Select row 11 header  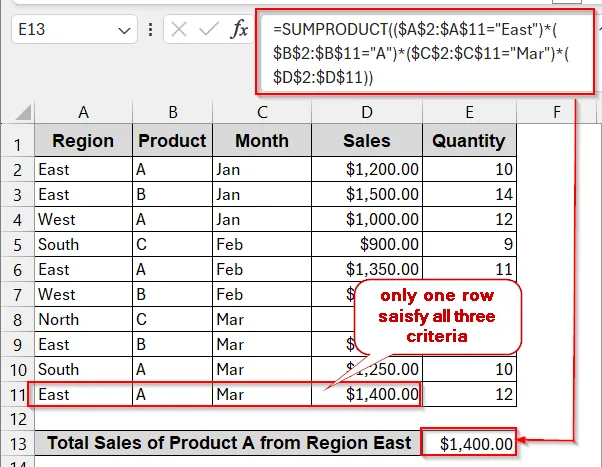coord(18,394)
